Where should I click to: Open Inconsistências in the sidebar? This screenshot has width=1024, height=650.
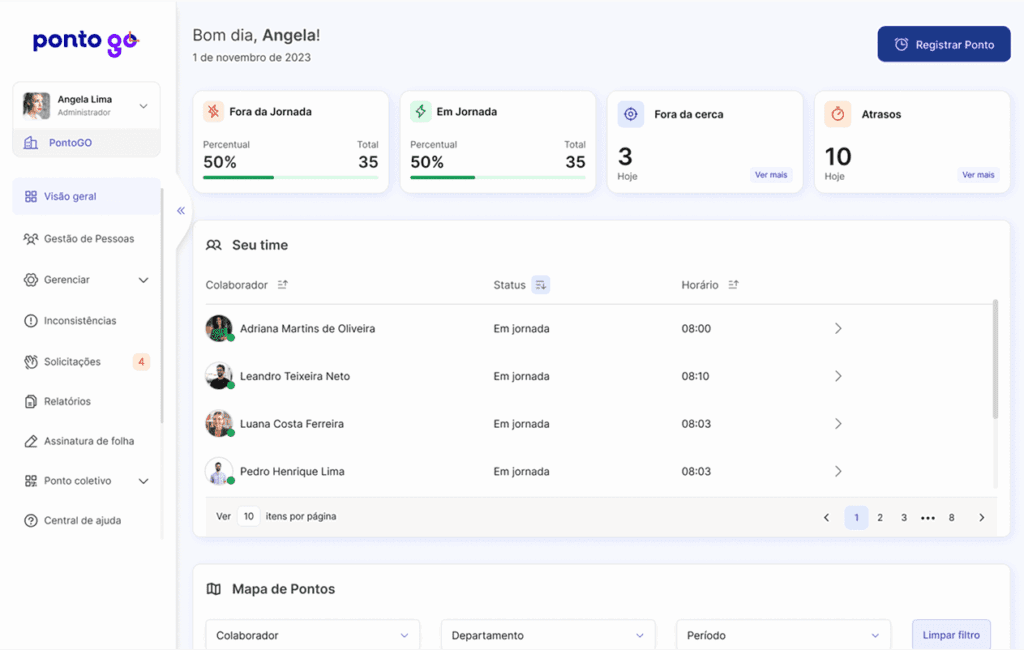tap(80, 321)
